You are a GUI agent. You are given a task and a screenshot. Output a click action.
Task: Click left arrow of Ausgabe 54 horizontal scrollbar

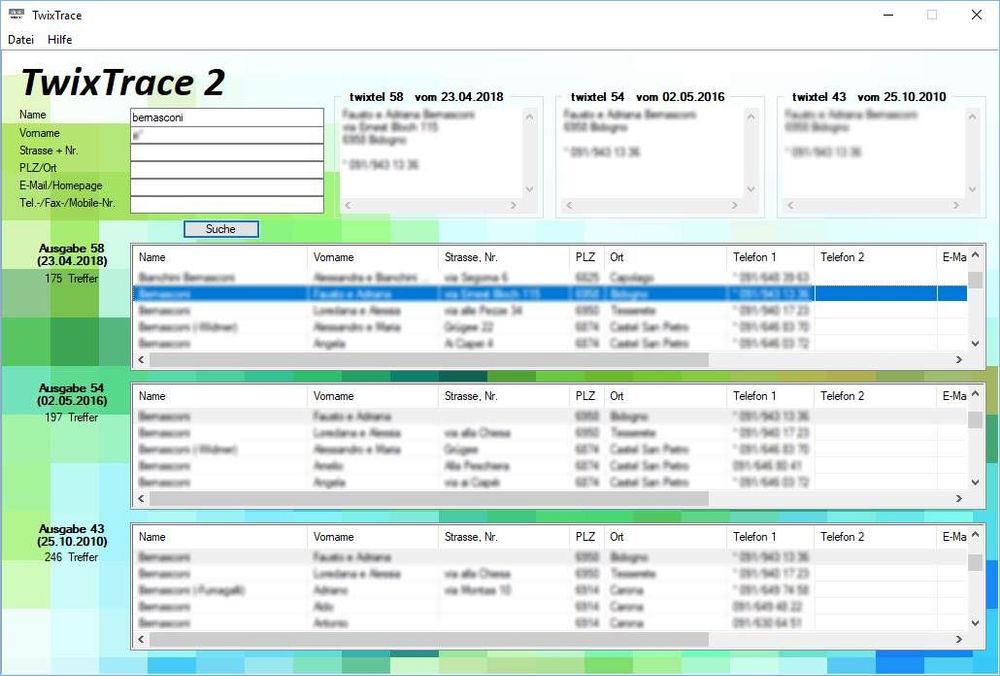pos(141,499)
